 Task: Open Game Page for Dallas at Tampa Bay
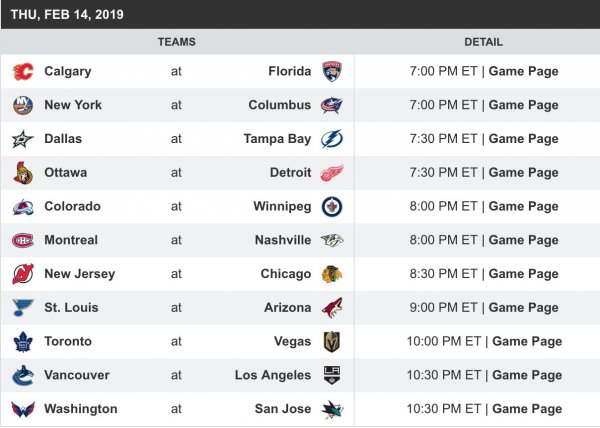pyautogui.click(x=523, y=139)
